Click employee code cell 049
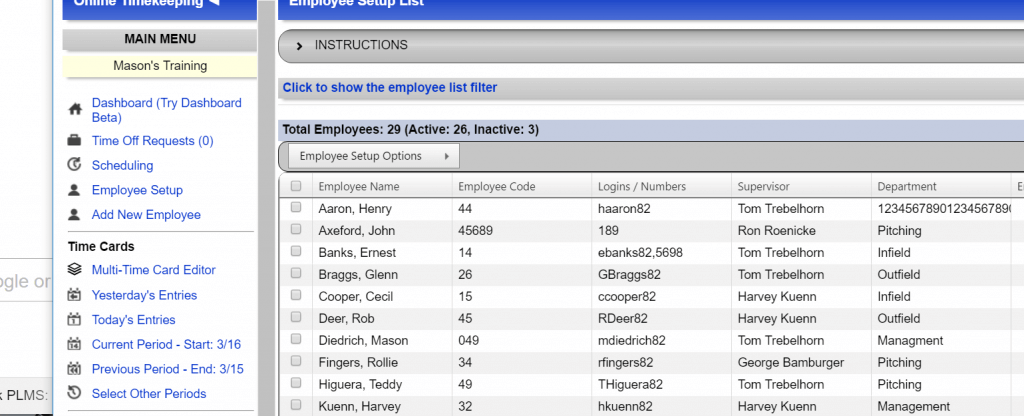 coord(468,340)
